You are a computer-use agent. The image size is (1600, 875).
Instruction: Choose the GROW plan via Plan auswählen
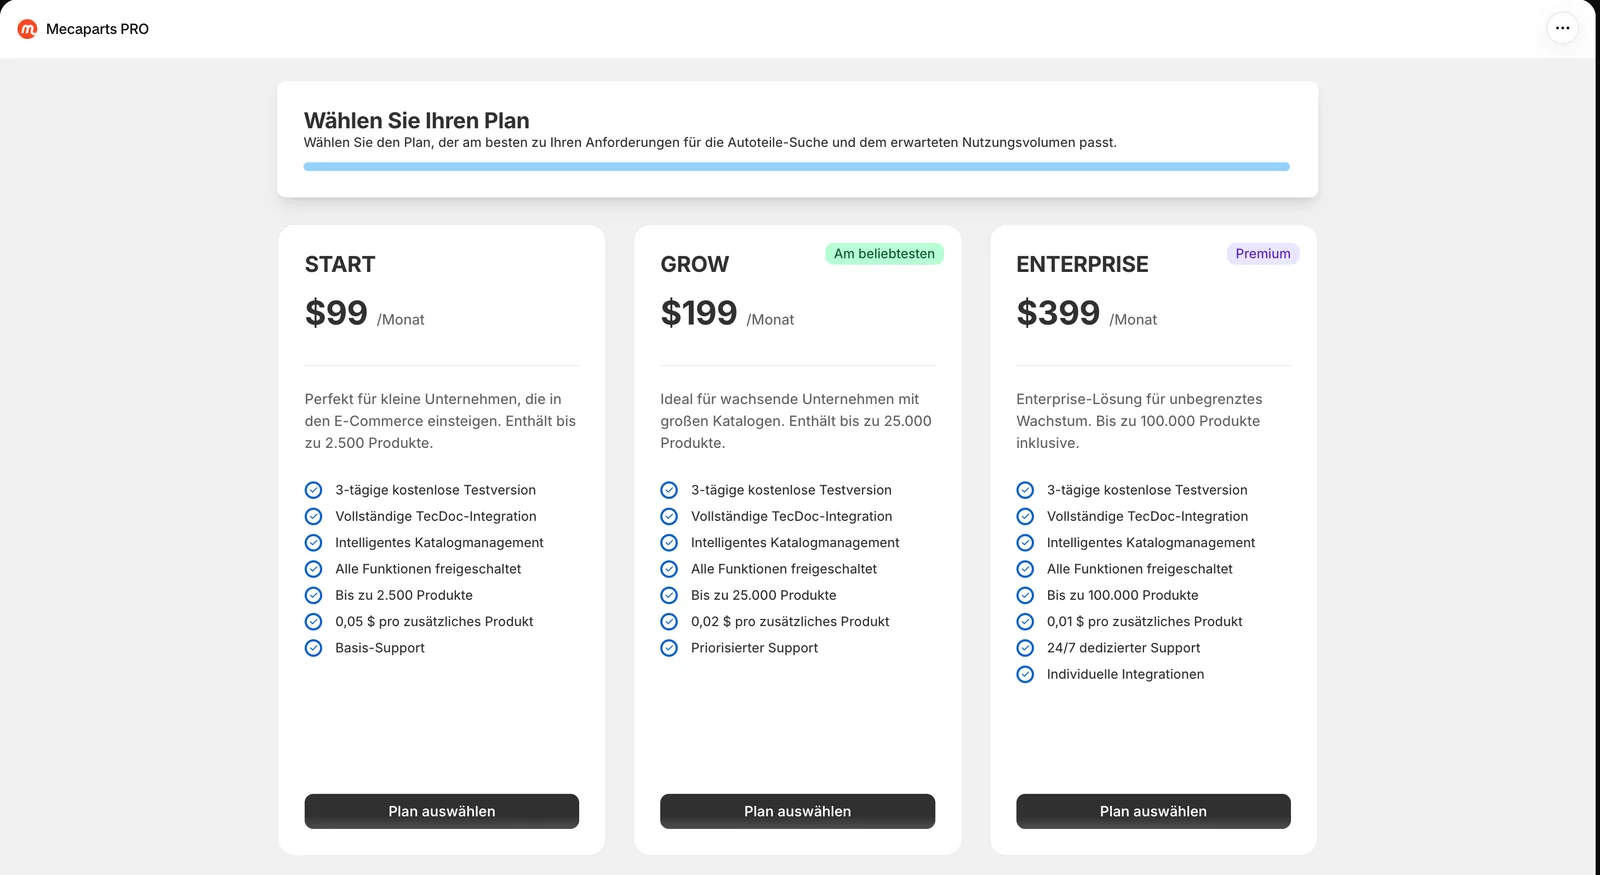click(x=797, y=811)
